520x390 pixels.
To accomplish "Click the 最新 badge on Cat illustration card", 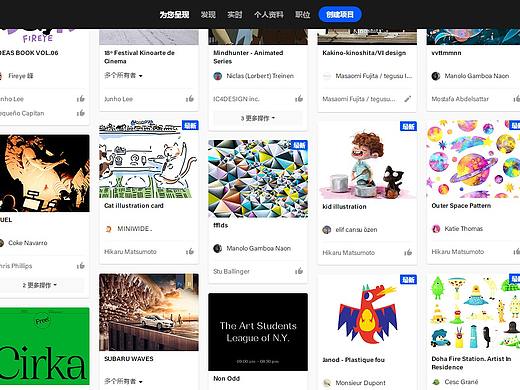I will tap(190, 125).
